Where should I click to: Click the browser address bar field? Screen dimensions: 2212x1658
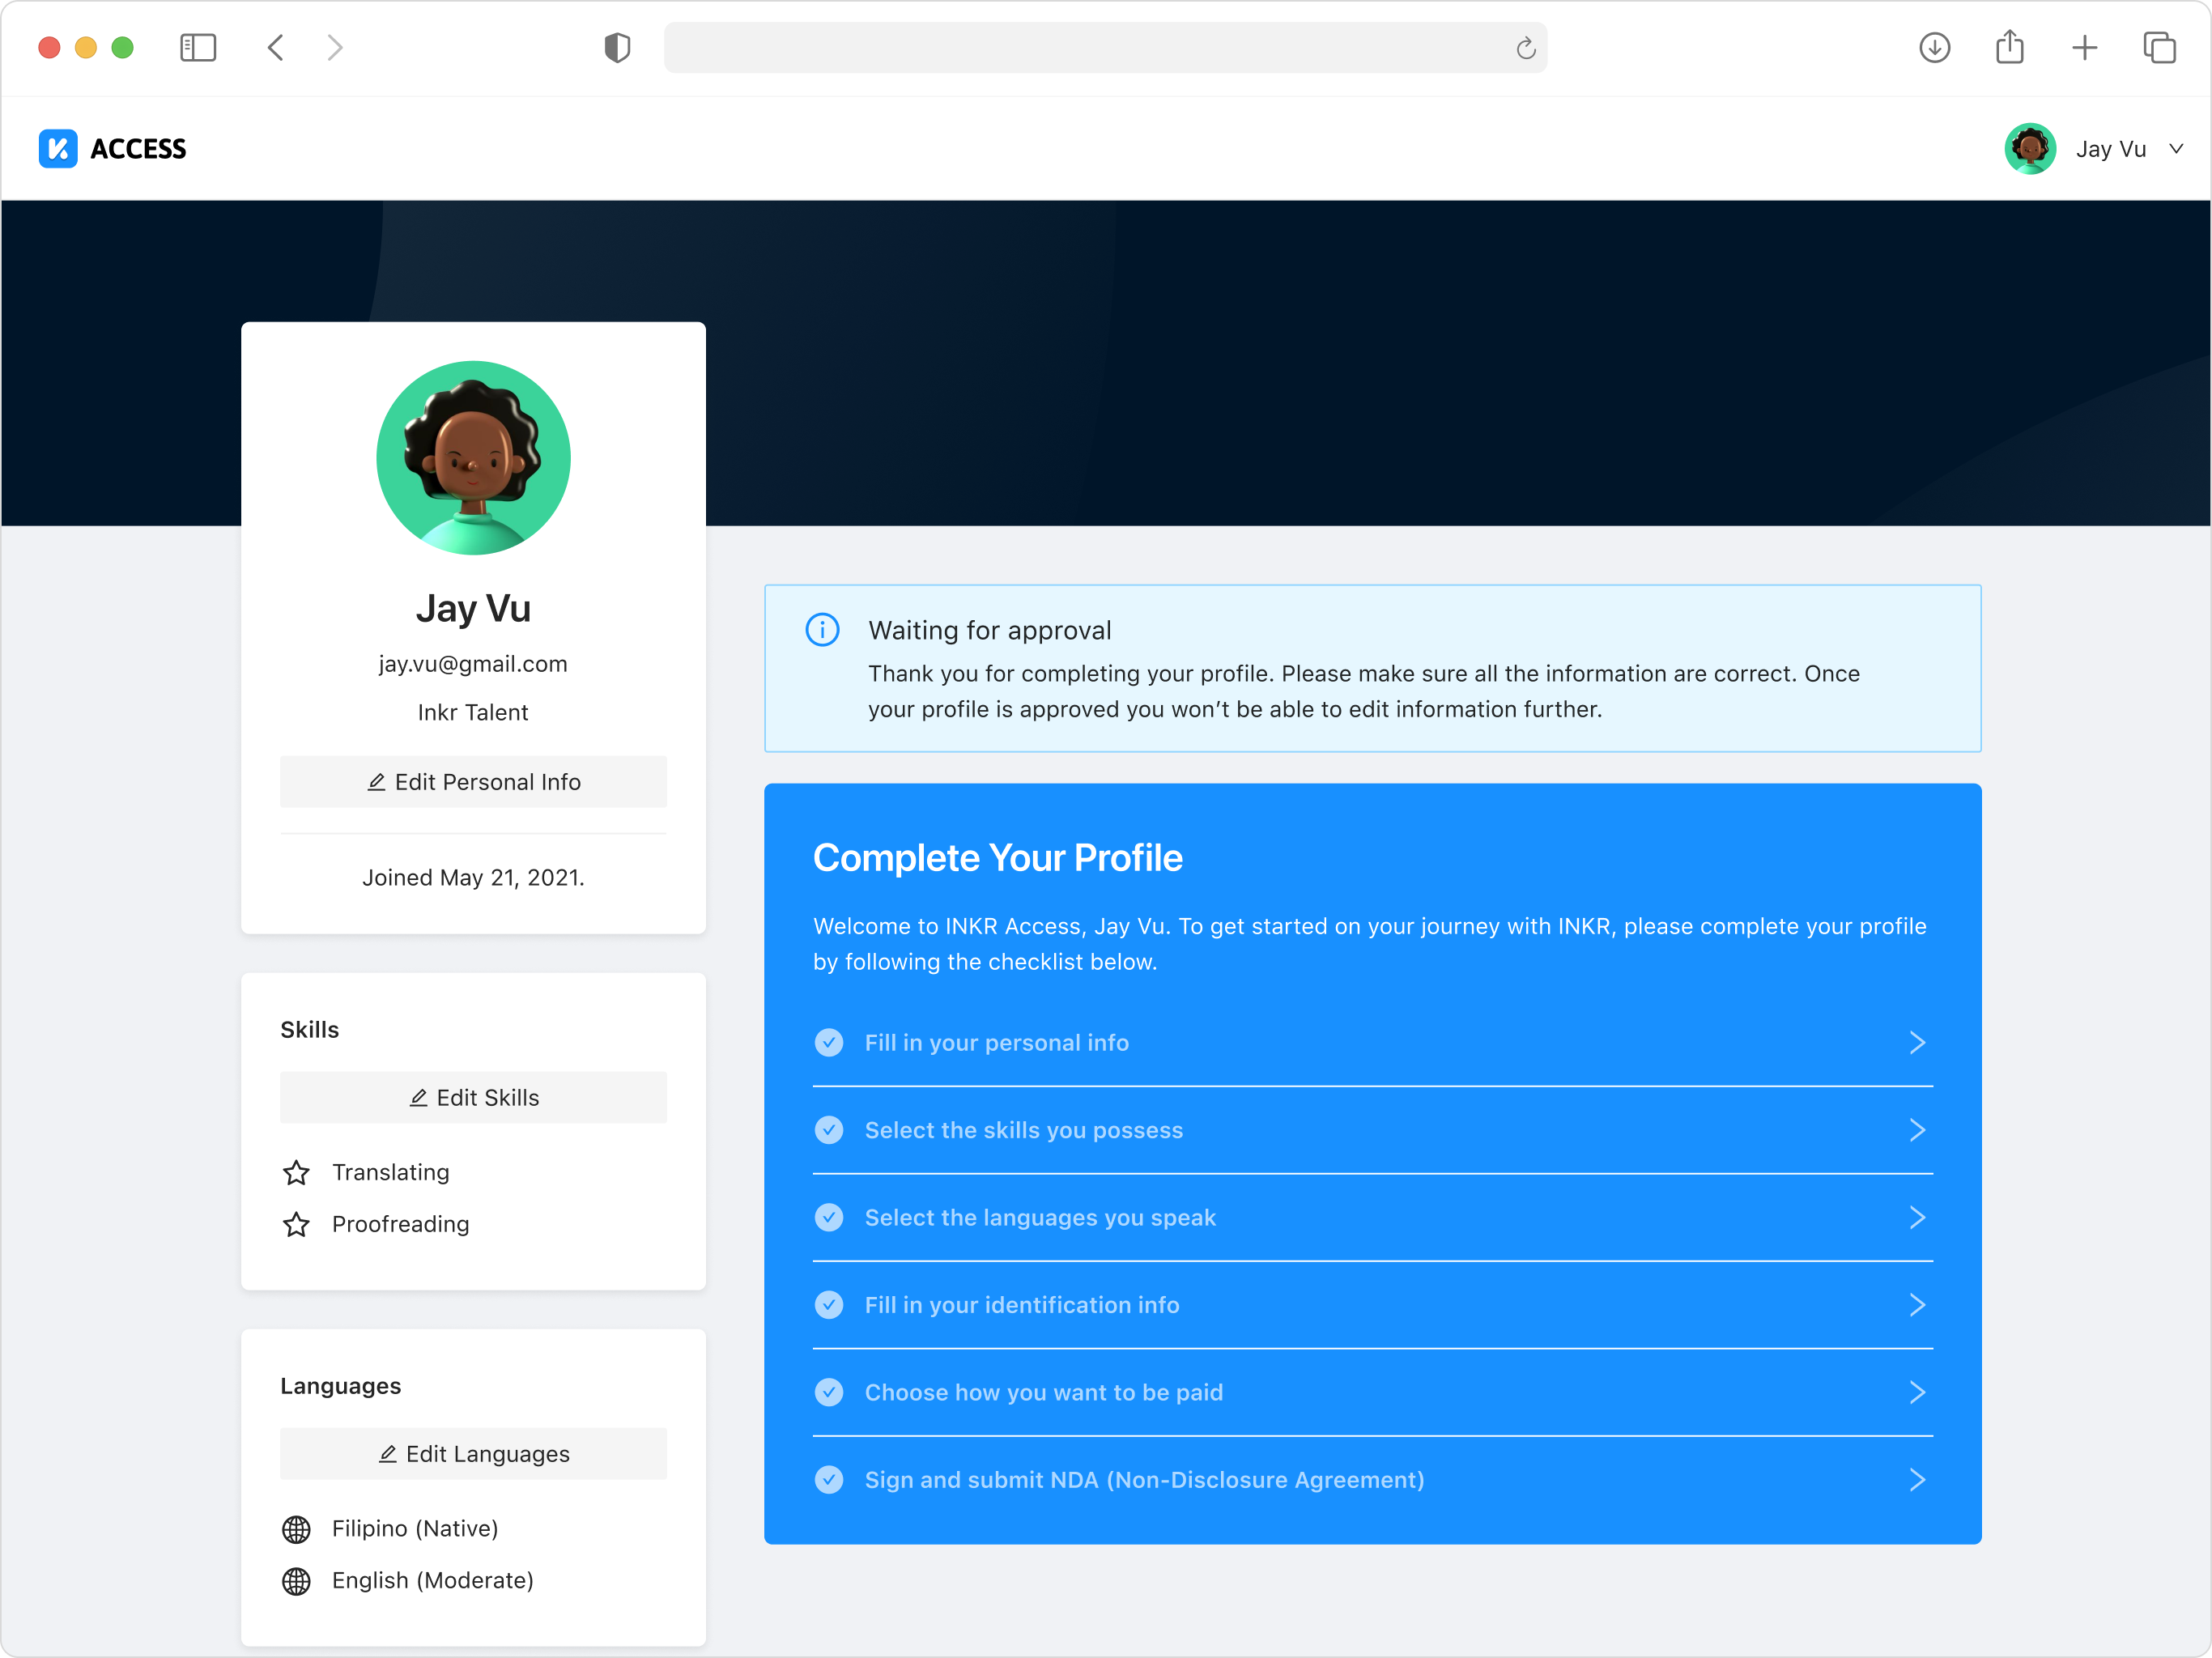[1090, 48]
